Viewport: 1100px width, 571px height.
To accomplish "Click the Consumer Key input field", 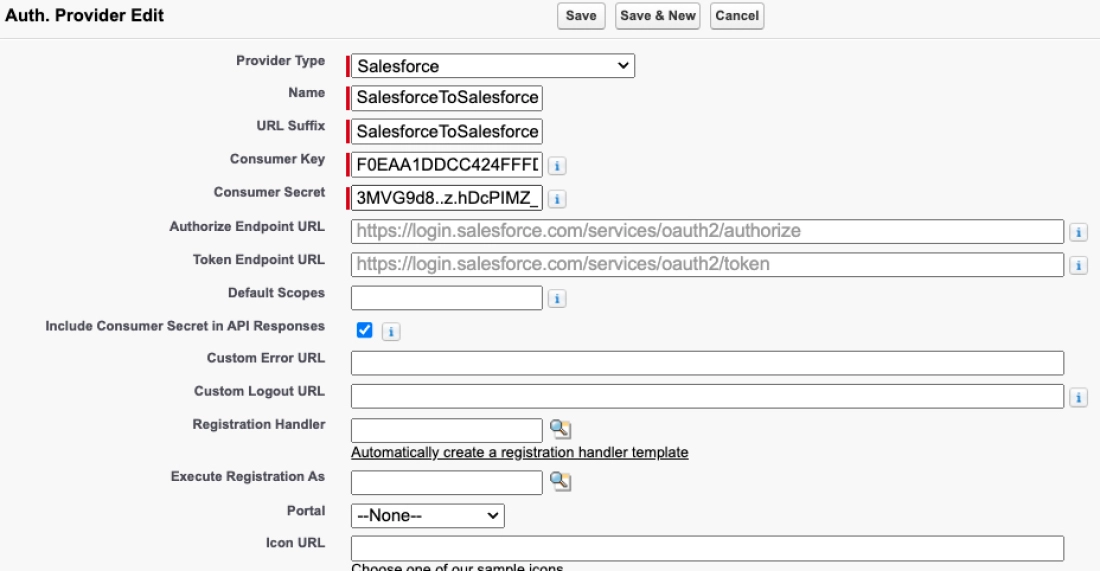I will coord(446,165).
